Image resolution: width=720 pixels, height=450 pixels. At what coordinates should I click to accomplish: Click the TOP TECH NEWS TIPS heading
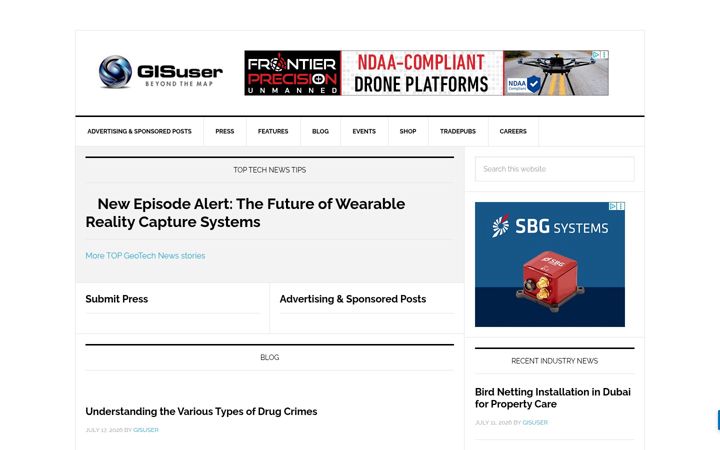[x=270, y=170]
